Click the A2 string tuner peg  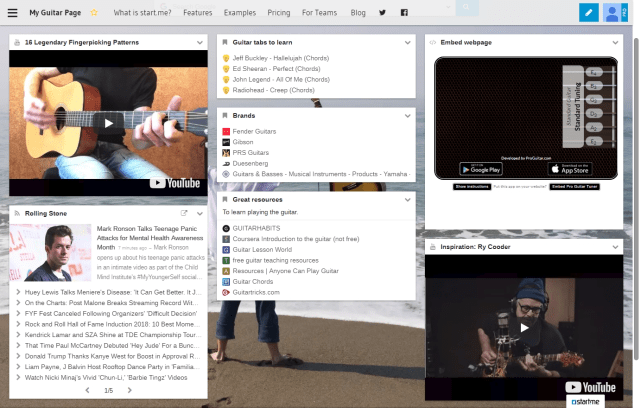pos(593,128)
